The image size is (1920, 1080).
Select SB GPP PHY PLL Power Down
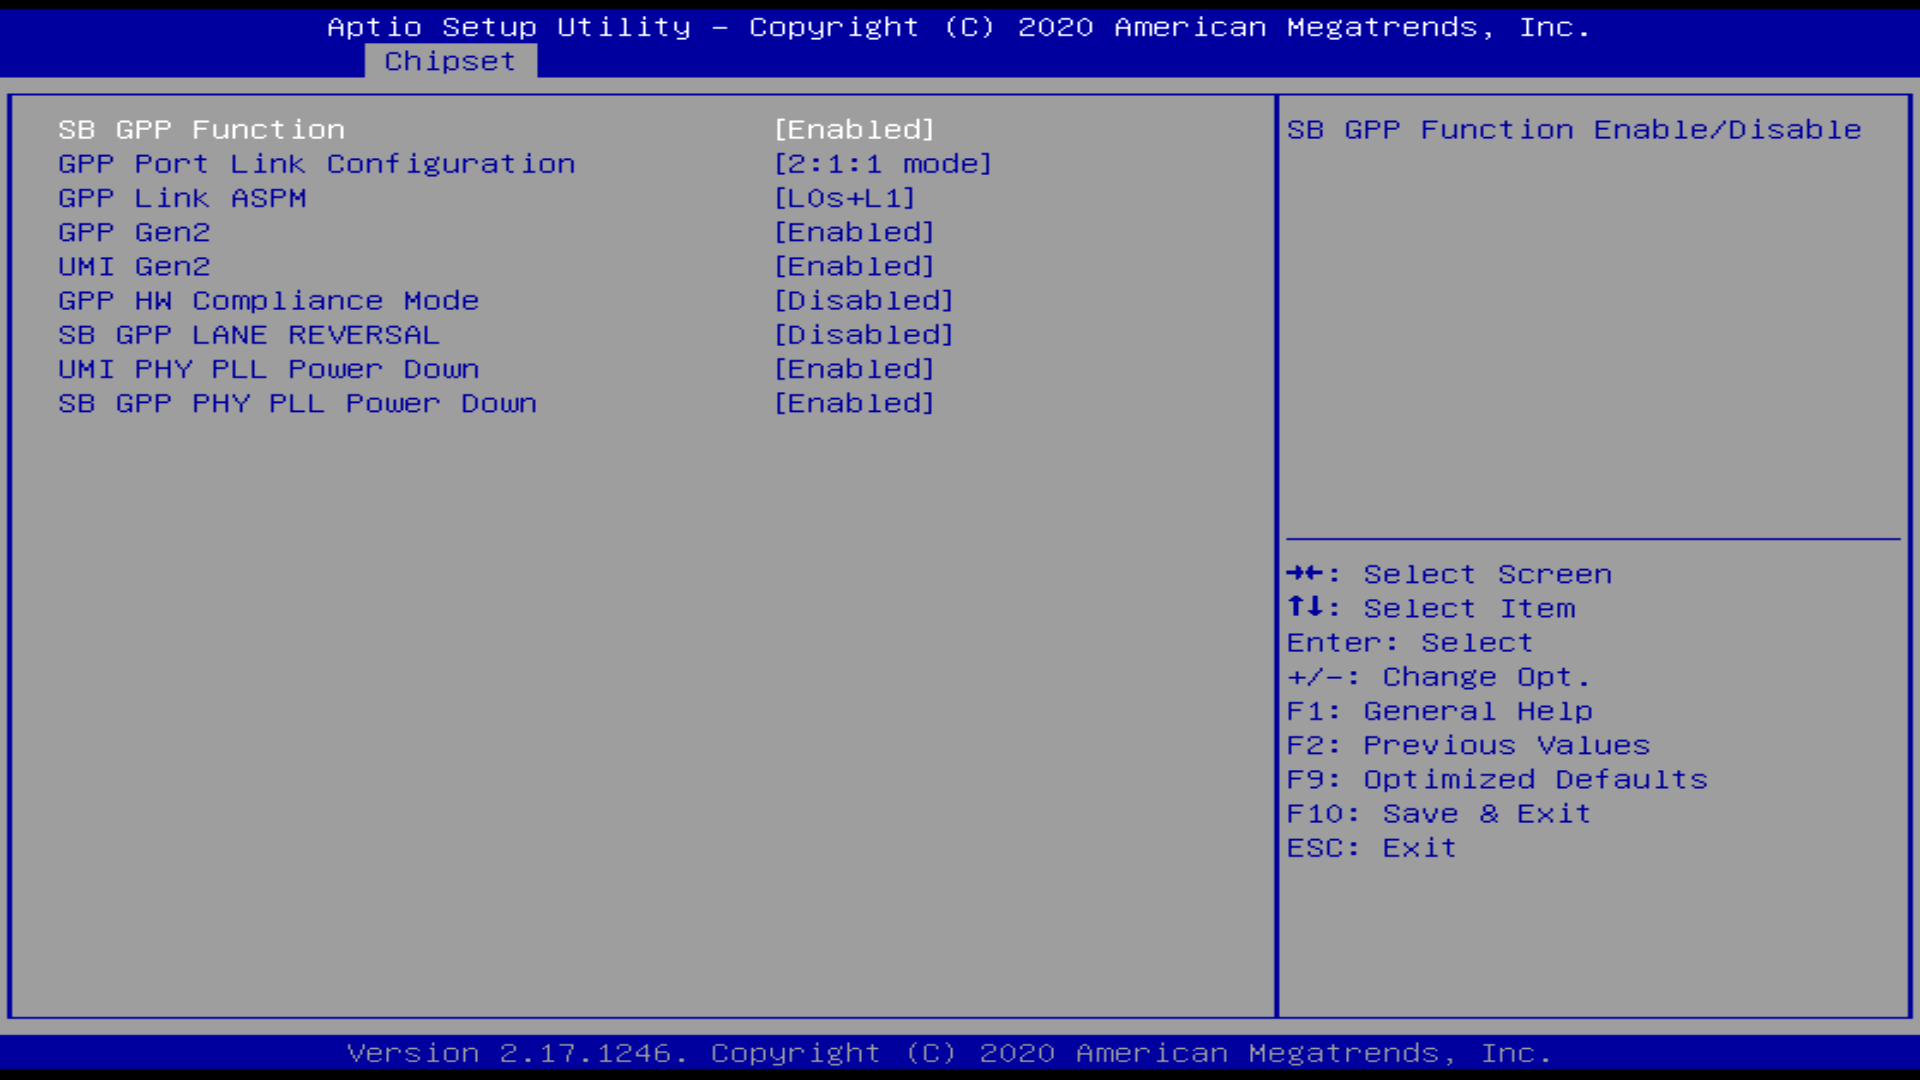pyautogui.click(x=297, y=404)
